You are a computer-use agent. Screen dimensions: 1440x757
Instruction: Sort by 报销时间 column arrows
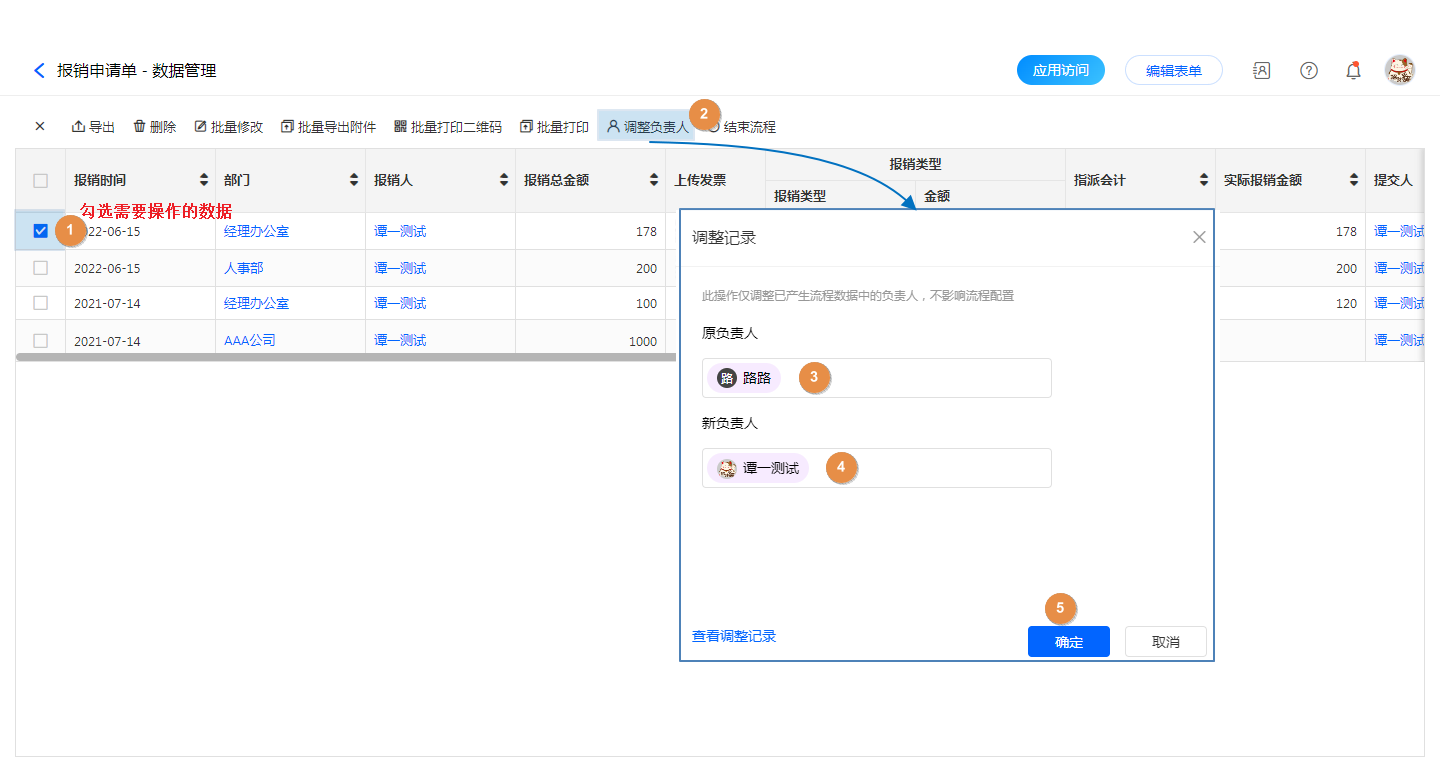[x=204, y=181]
